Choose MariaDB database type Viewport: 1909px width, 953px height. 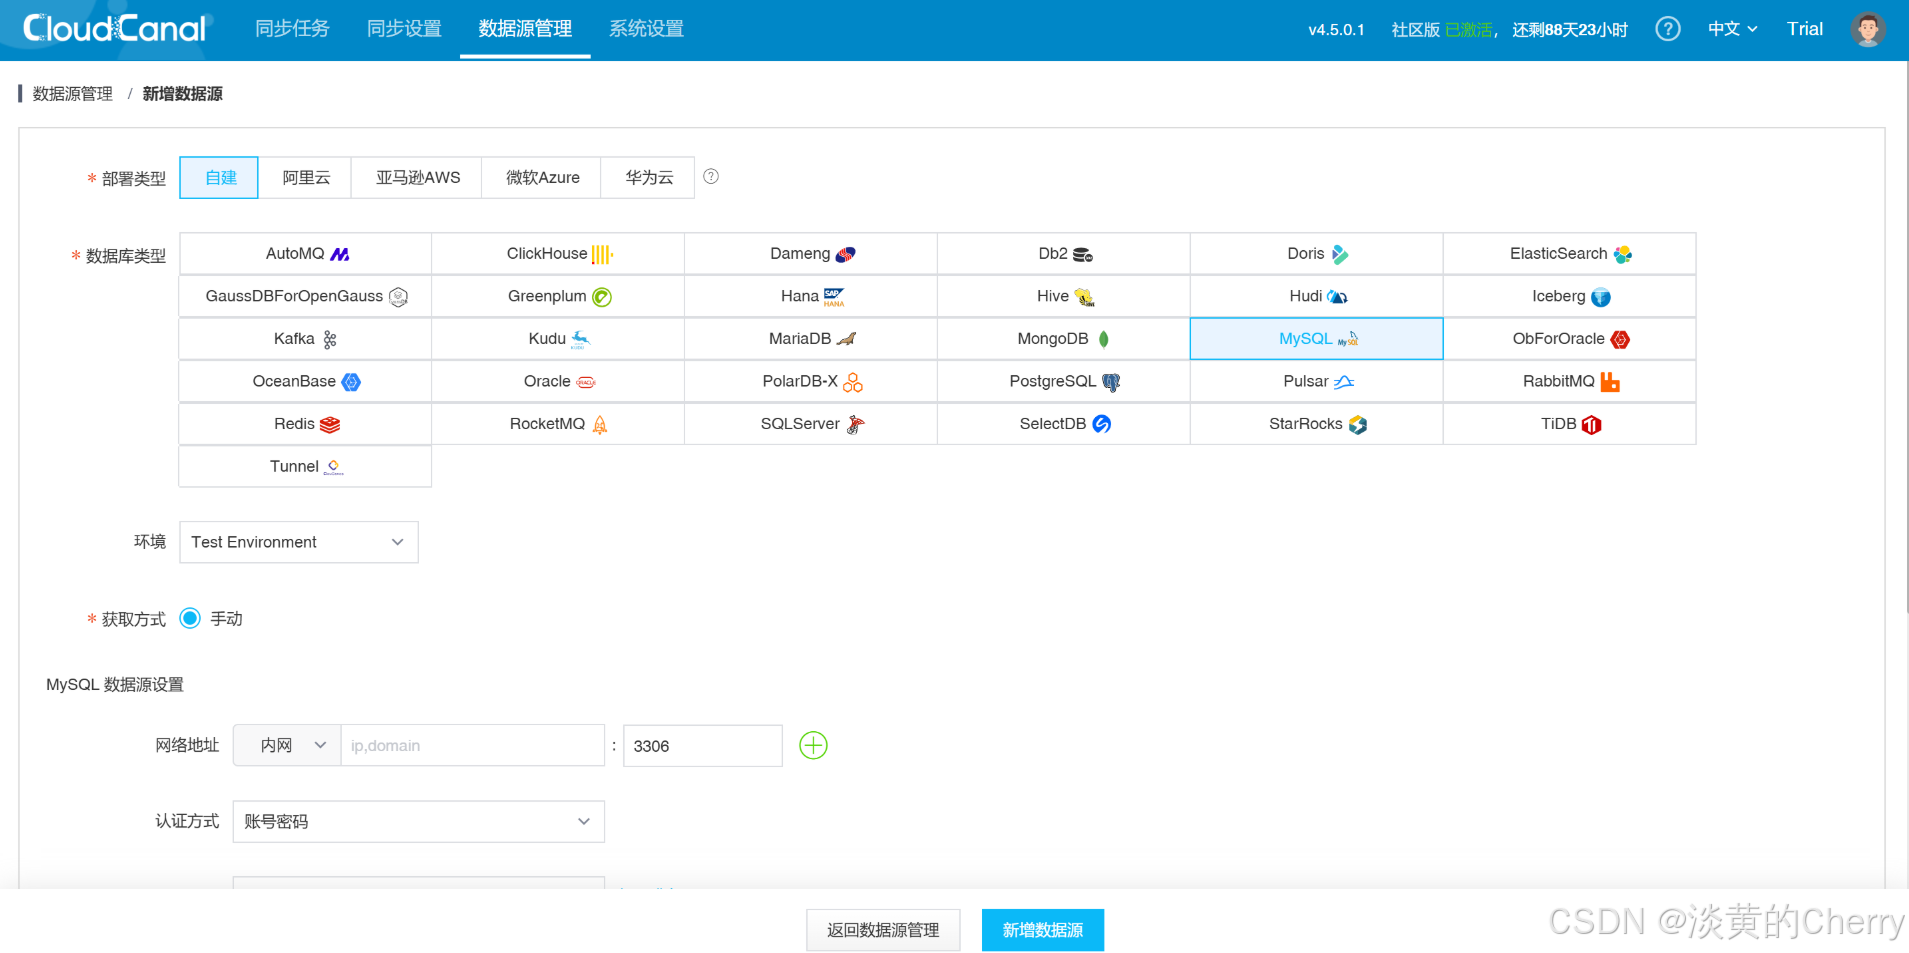point(811,339)
